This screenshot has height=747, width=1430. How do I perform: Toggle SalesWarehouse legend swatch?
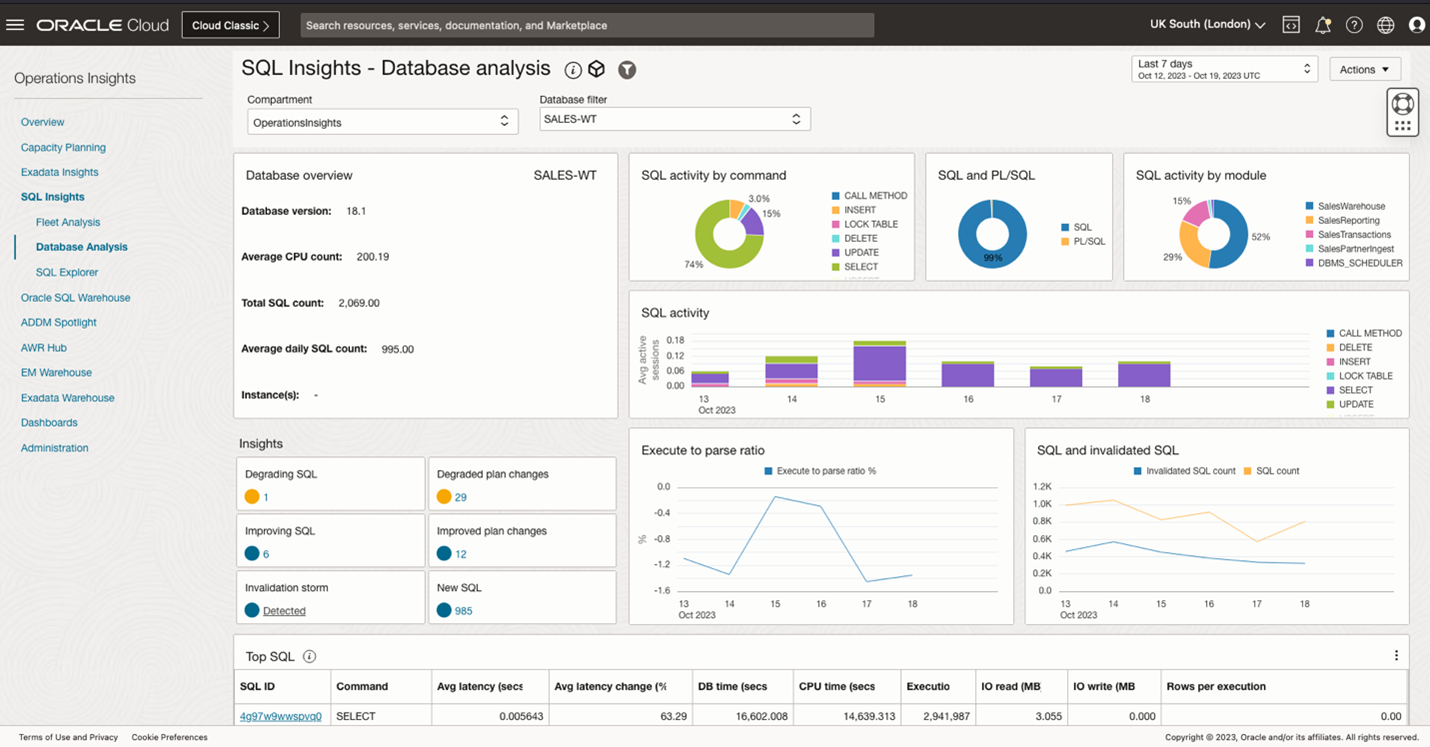1309,206
